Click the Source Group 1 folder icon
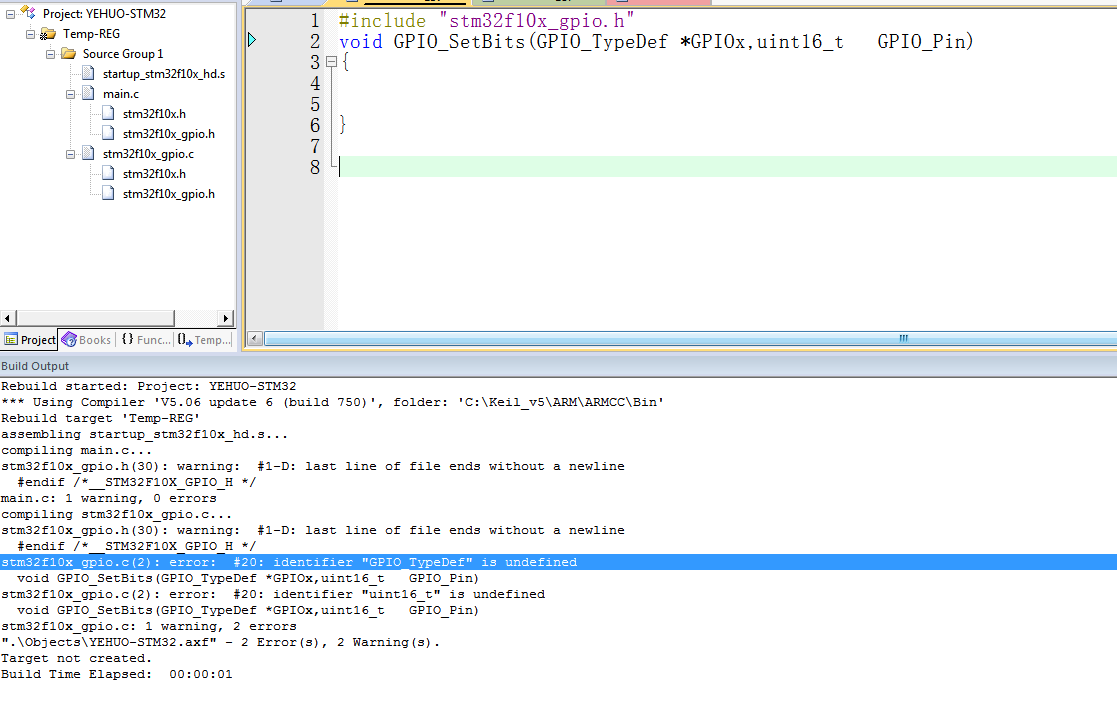The image size is (1117, 711). pos(68,53)
